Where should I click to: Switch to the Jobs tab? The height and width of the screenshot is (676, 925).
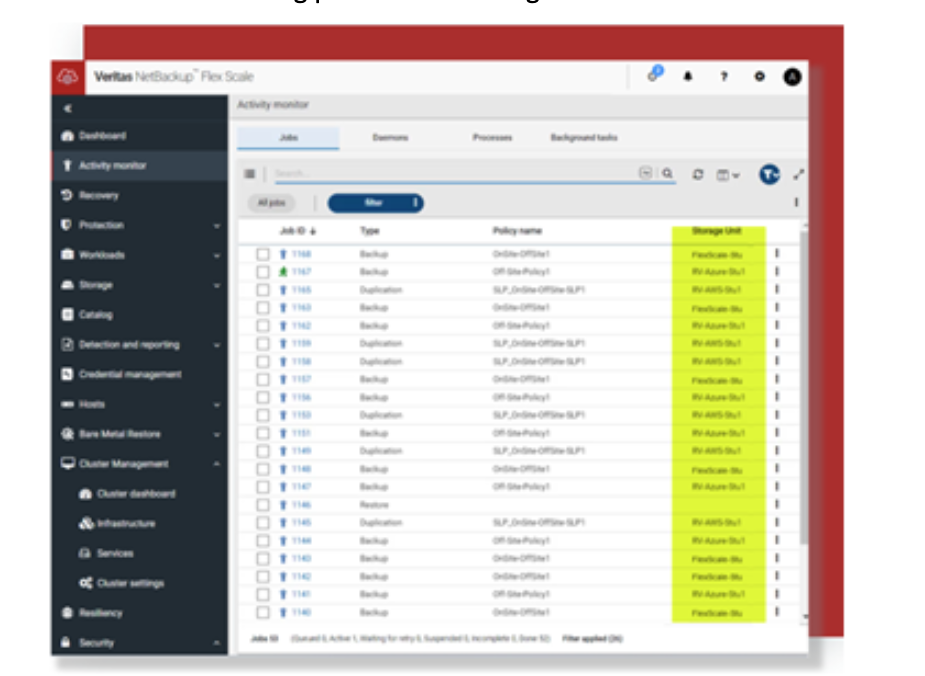coord(288,137)
